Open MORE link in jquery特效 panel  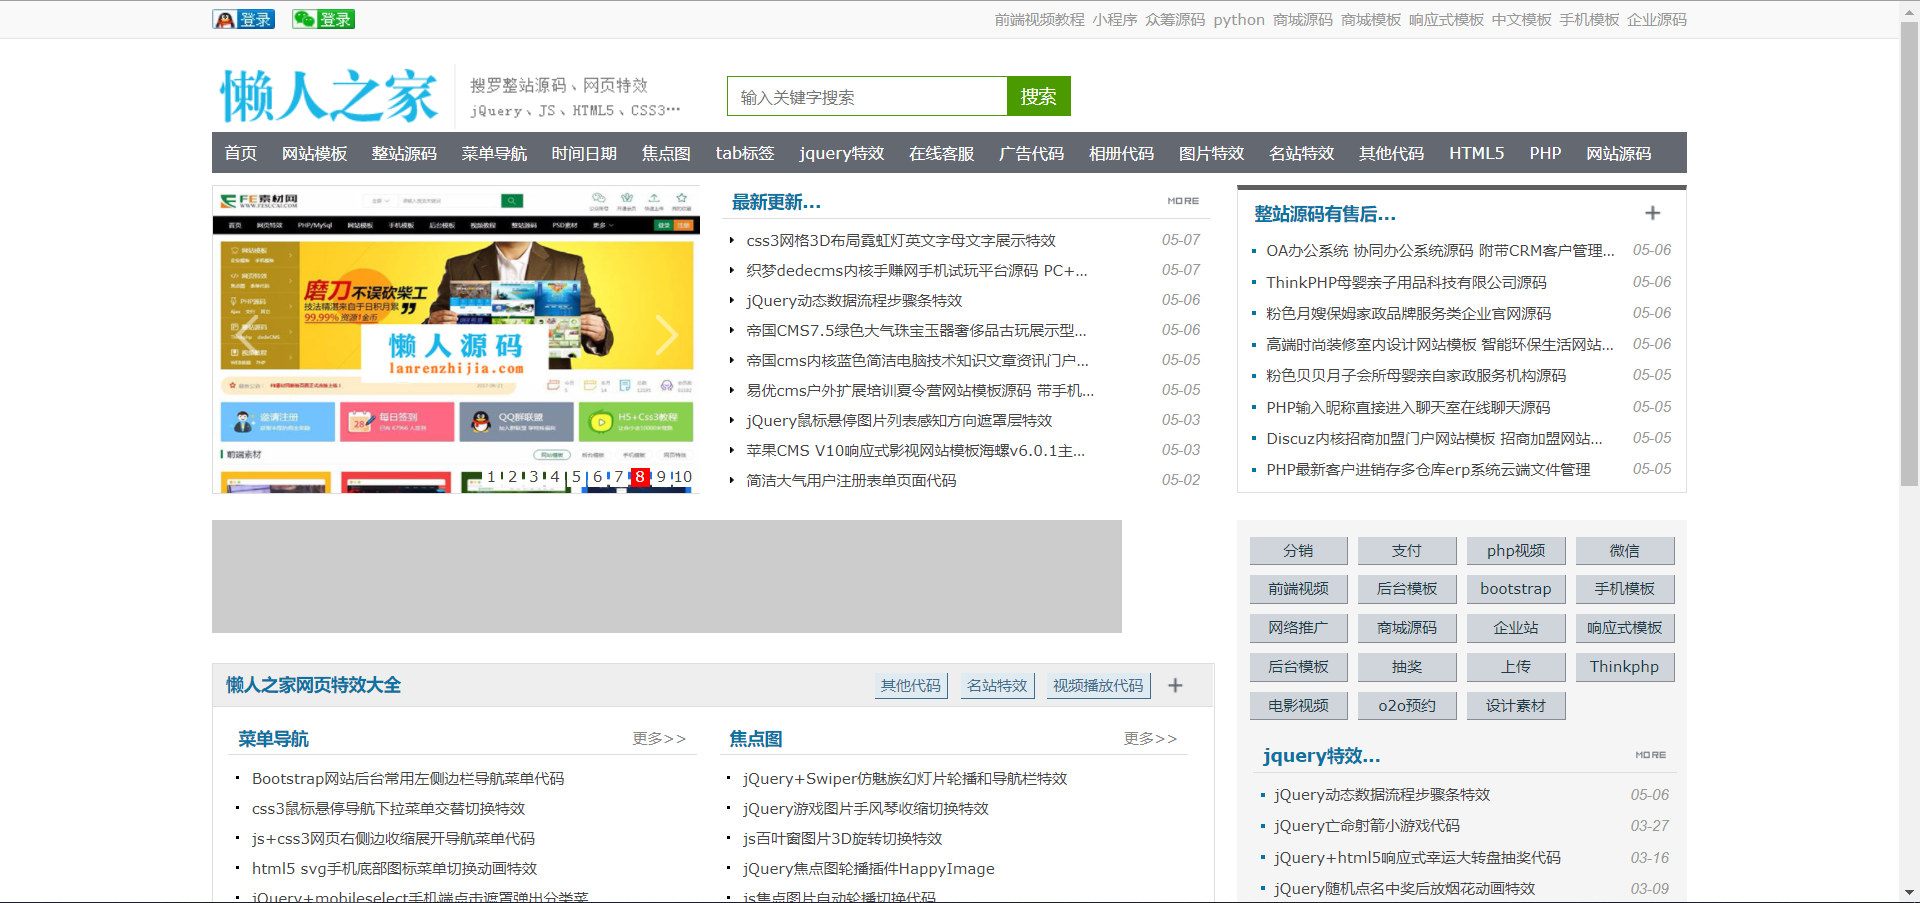[x=1650, y=755]
